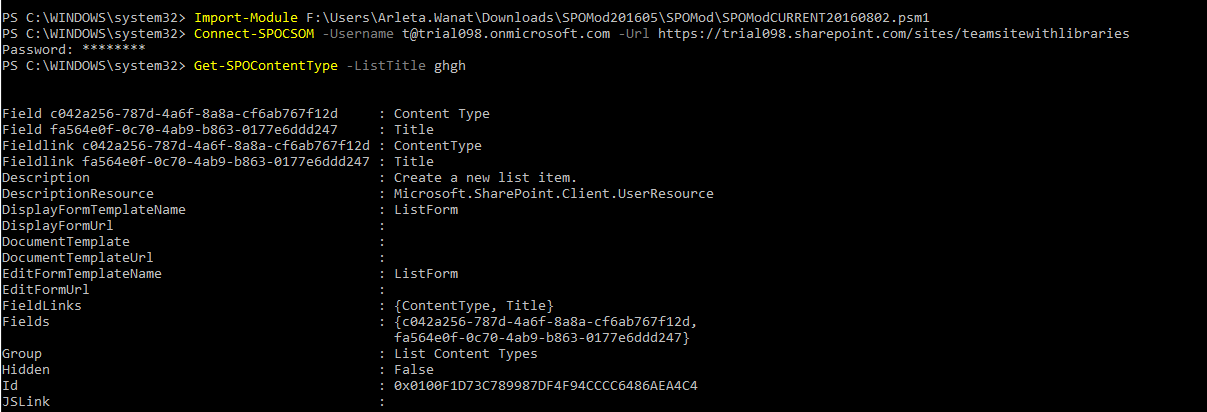The image size is (1207, 412).
Task: Click the DisplayFormTemplateName ListForm value
Action: coord(426,210)
